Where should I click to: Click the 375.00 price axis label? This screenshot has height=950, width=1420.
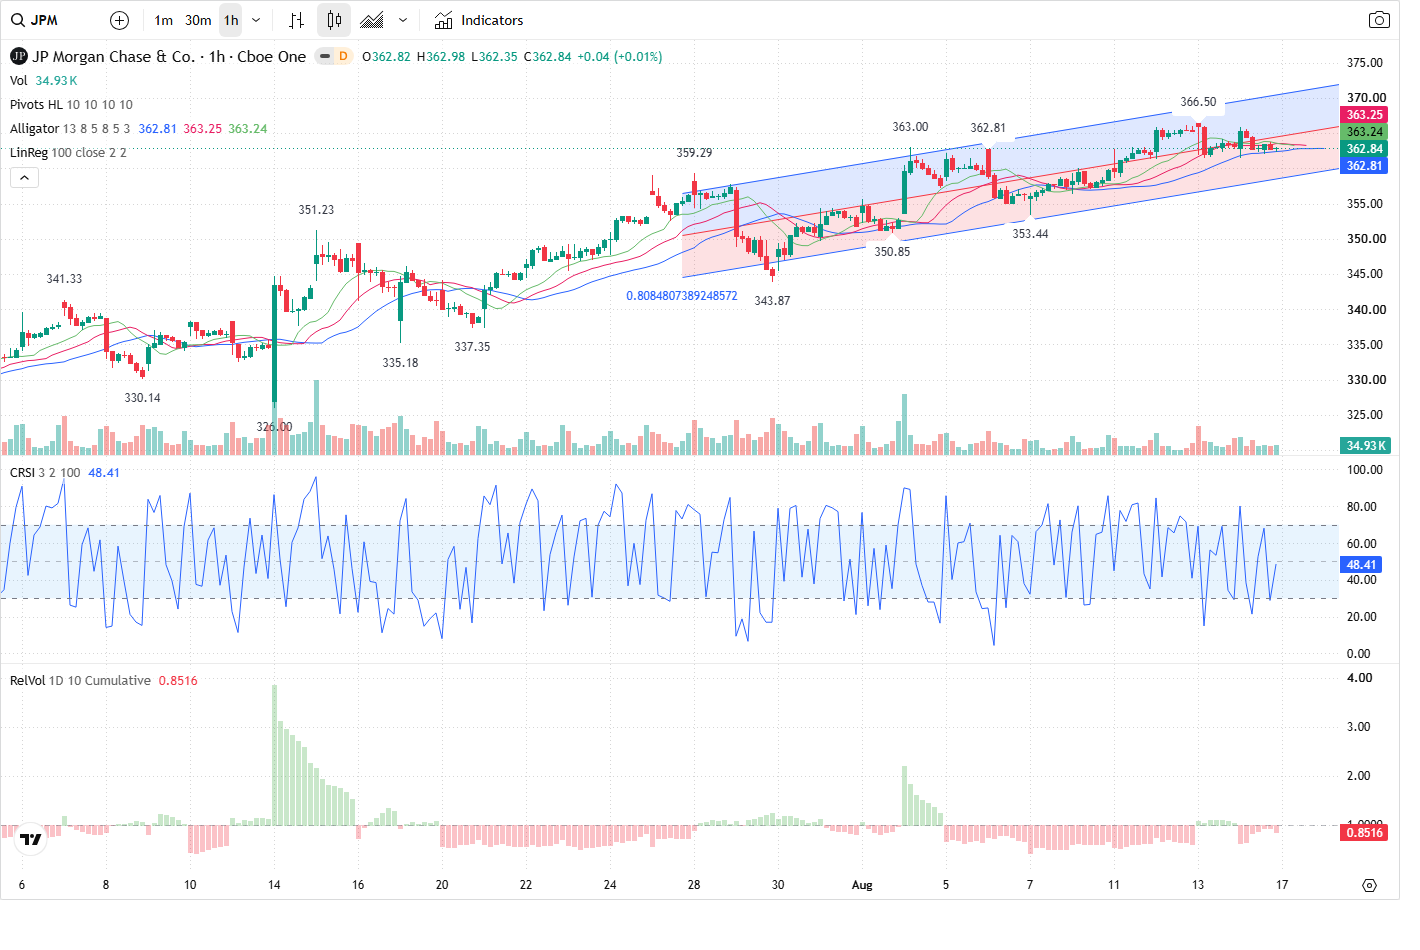click(x=1365, y=63)
